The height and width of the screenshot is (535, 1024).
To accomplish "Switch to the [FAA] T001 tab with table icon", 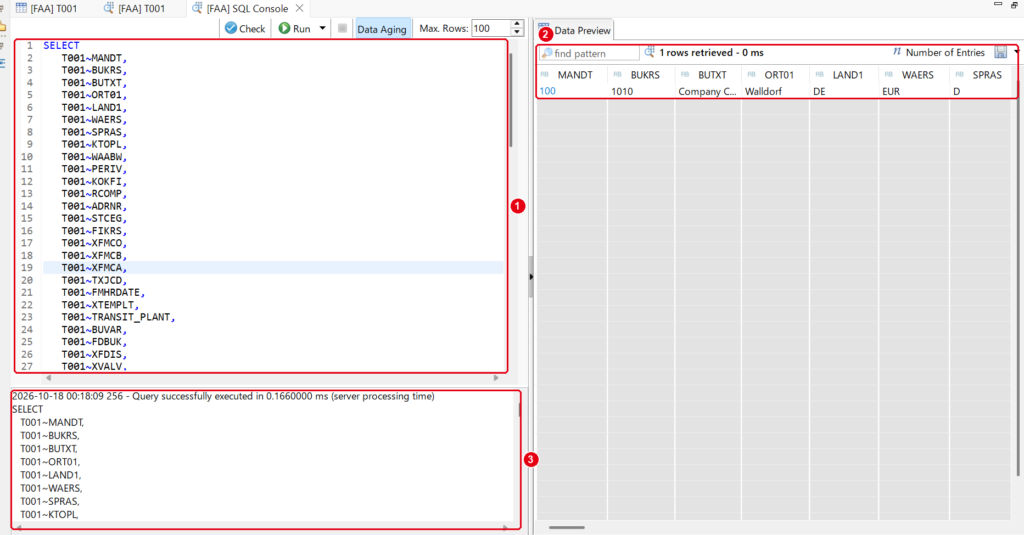I will 46,8.
